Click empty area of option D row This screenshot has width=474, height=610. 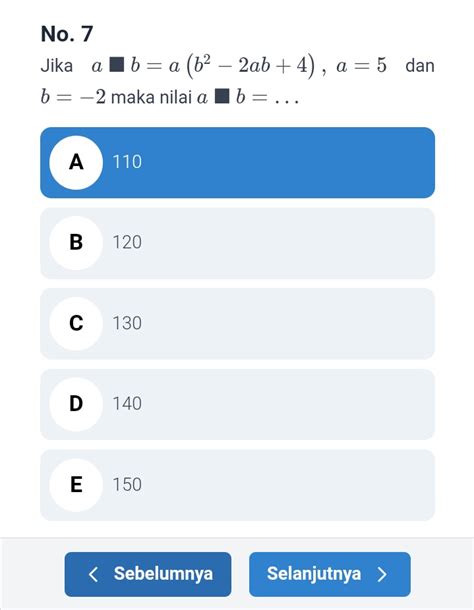click(288, 404)
